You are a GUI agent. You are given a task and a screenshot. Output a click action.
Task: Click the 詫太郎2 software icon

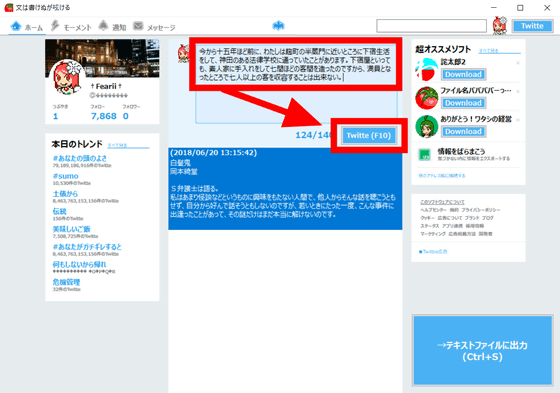427,70
